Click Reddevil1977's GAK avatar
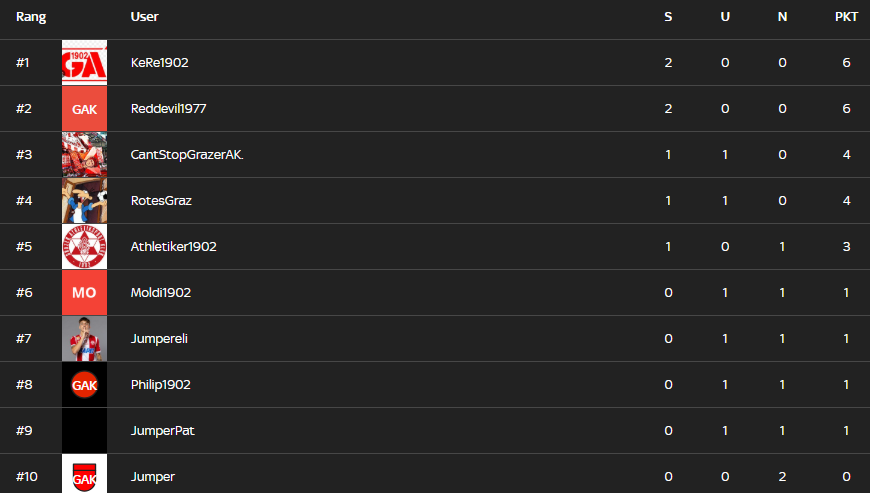The height and width of the screenshot is (493, 870). coord(84,109)
